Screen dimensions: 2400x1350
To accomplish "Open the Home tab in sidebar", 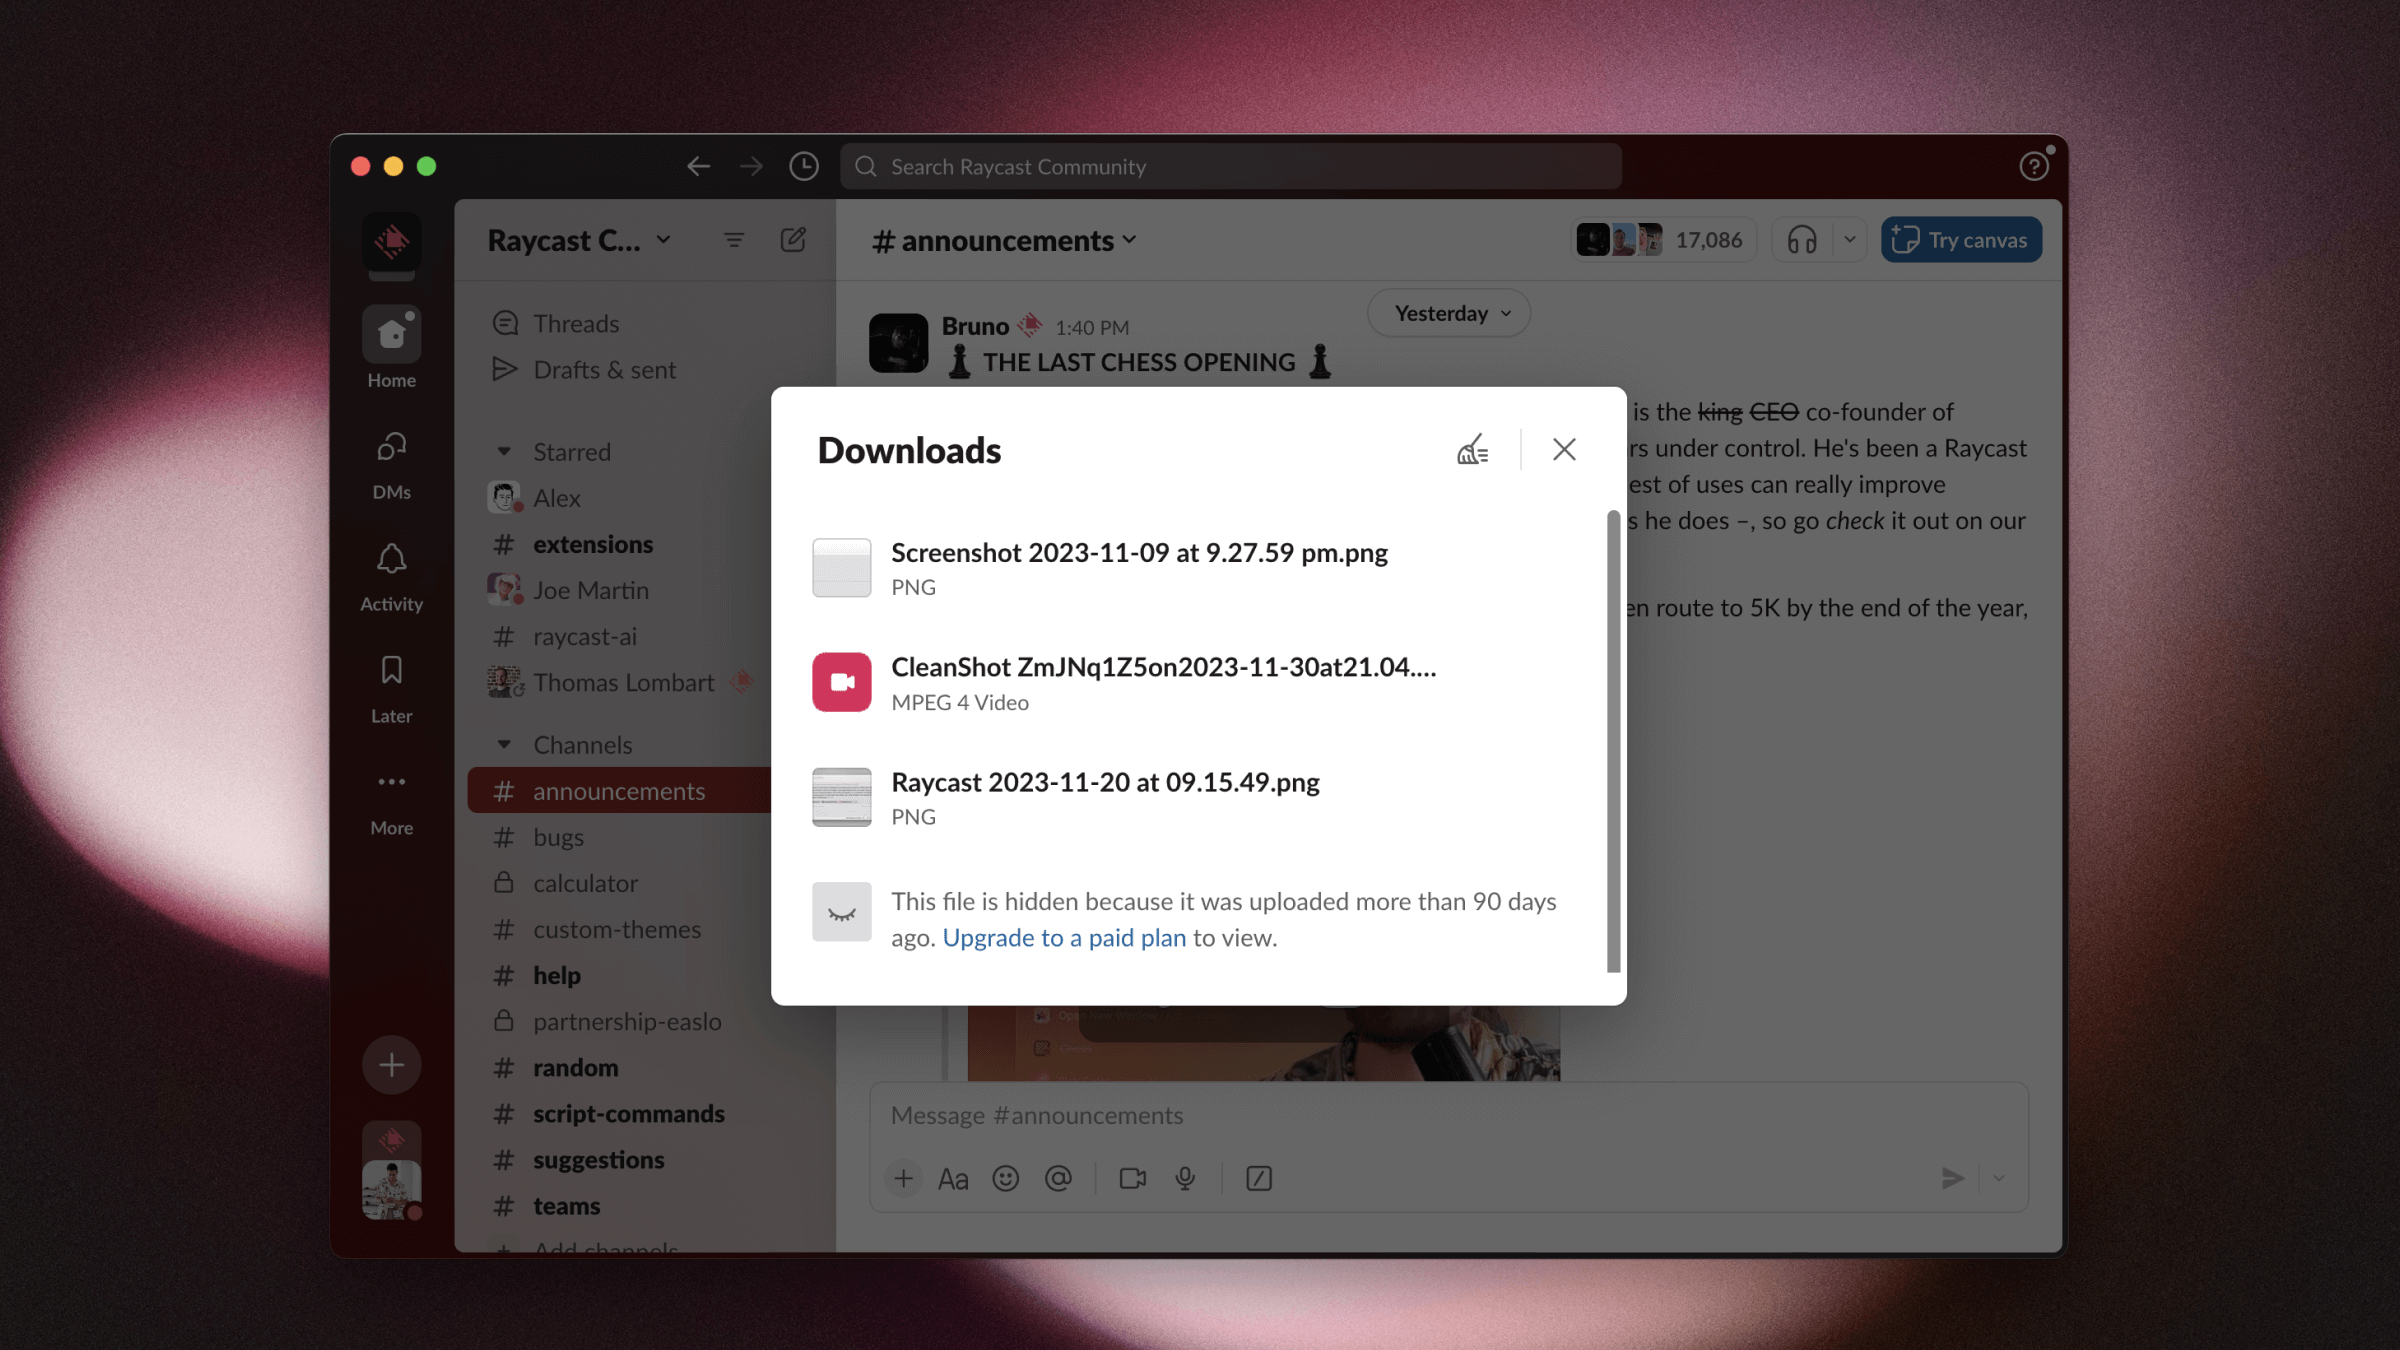I will (x=392, y=348).
